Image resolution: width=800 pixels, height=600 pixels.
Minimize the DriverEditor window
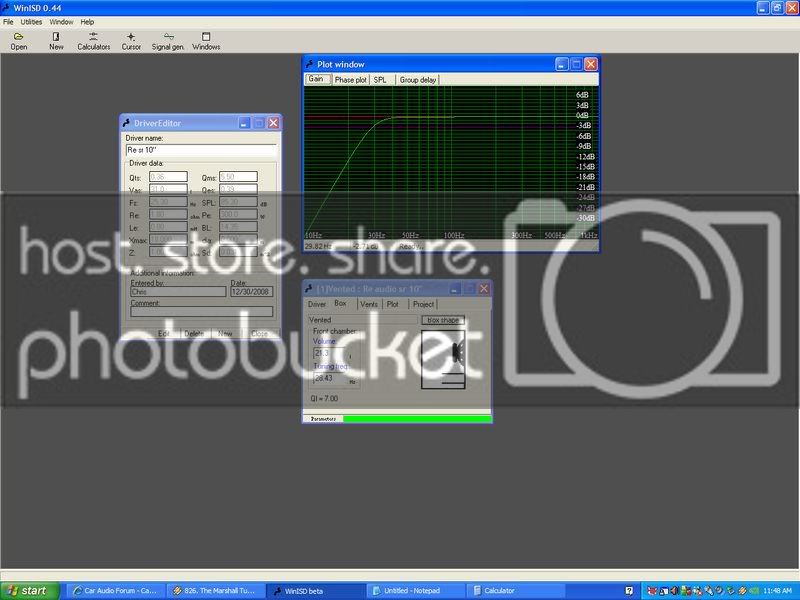(x=244, y=123)
